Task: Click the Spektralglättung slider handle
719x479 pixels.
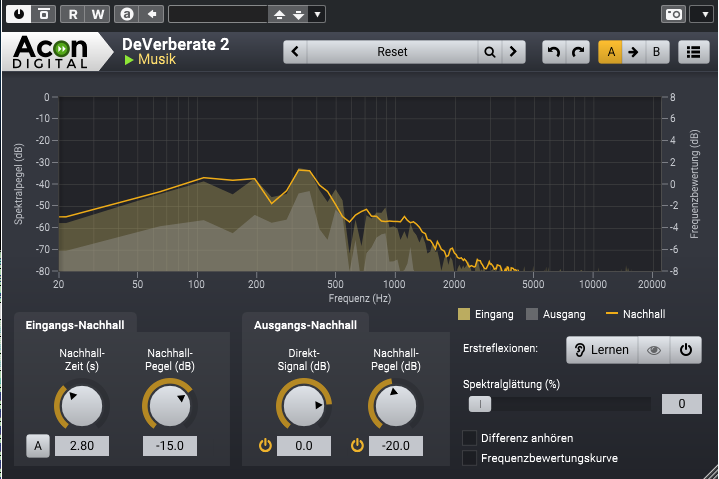Action: coord(480,404)
